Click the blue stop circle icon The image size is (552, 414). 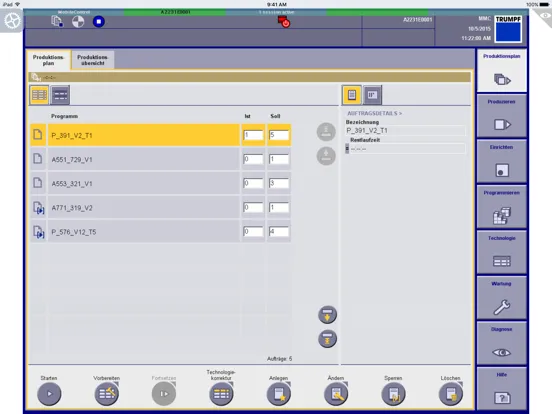tap(99, 21)
